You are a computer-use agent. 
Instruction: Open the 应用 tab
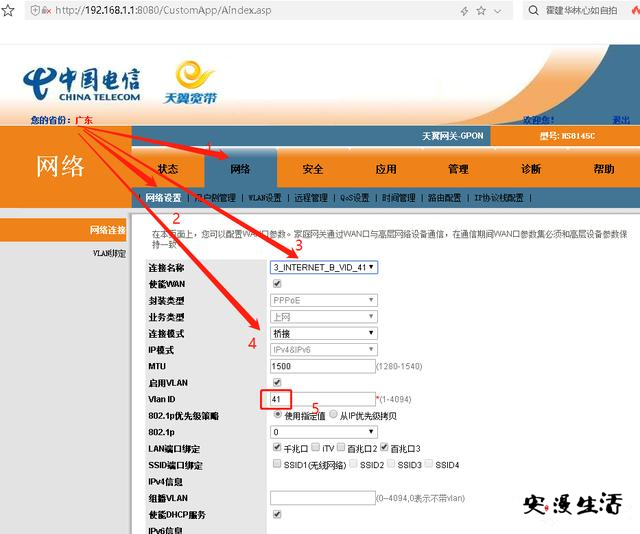[386, 169]
